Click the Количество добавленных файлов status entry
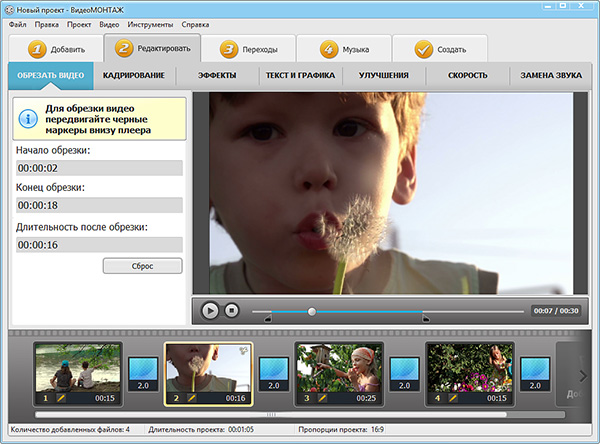Screen dimensions: 600x444 (x=70, y=429)
